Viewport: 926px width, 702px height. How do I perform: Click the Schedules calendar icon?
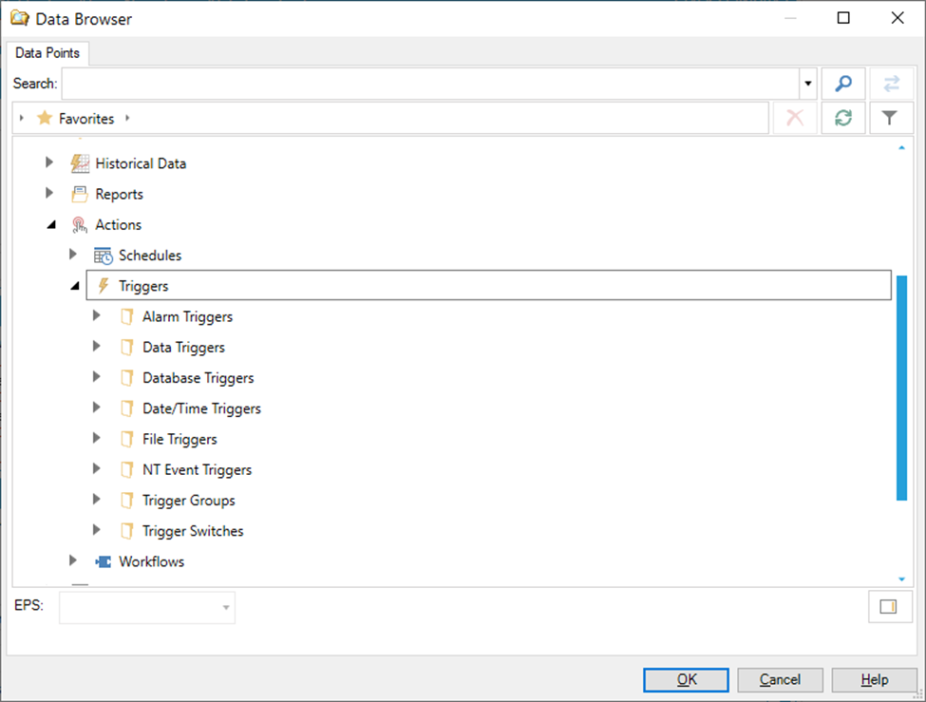point(103,256)
